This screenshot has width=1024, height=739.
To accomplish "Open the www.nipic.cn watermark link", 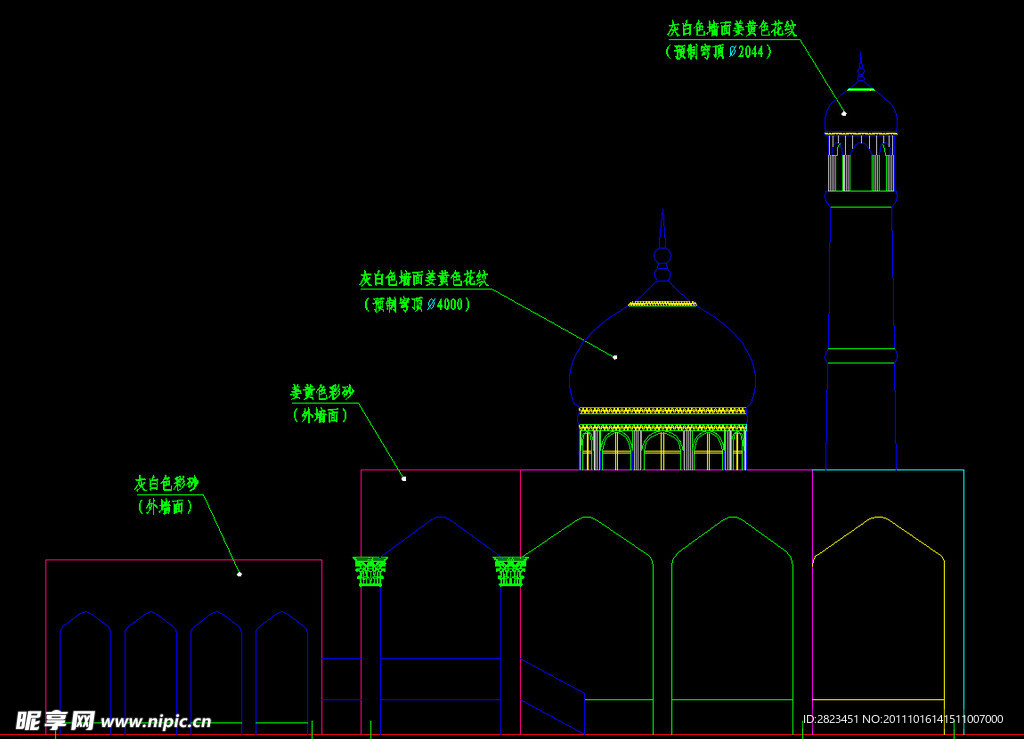I will (156, 721).
